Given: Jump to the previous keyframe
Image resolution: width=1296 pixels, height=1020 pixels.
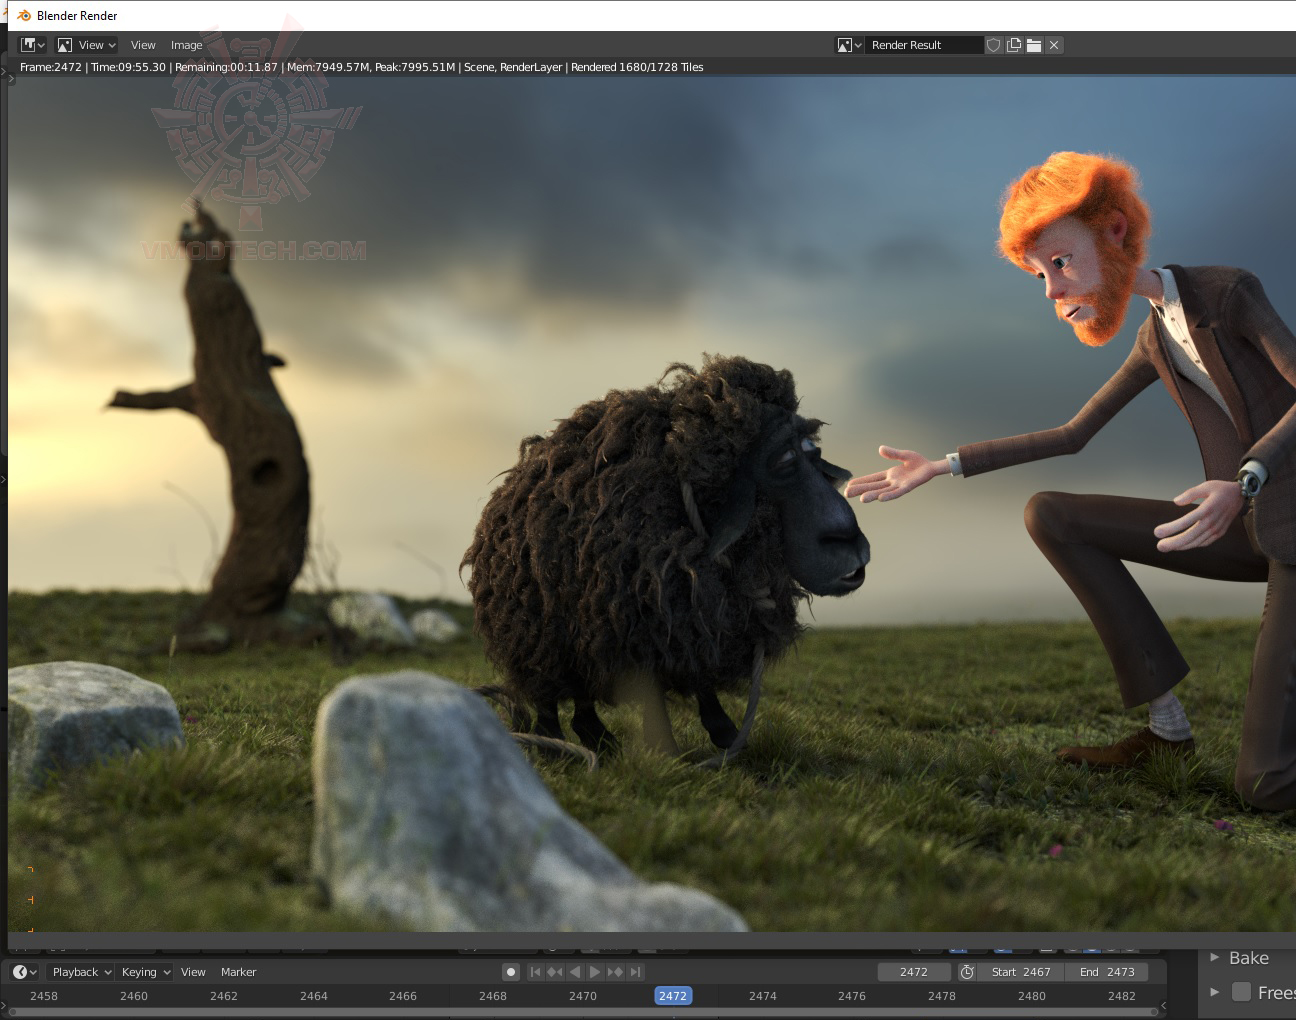Looking at the screenshot, I should pos(555,972).
